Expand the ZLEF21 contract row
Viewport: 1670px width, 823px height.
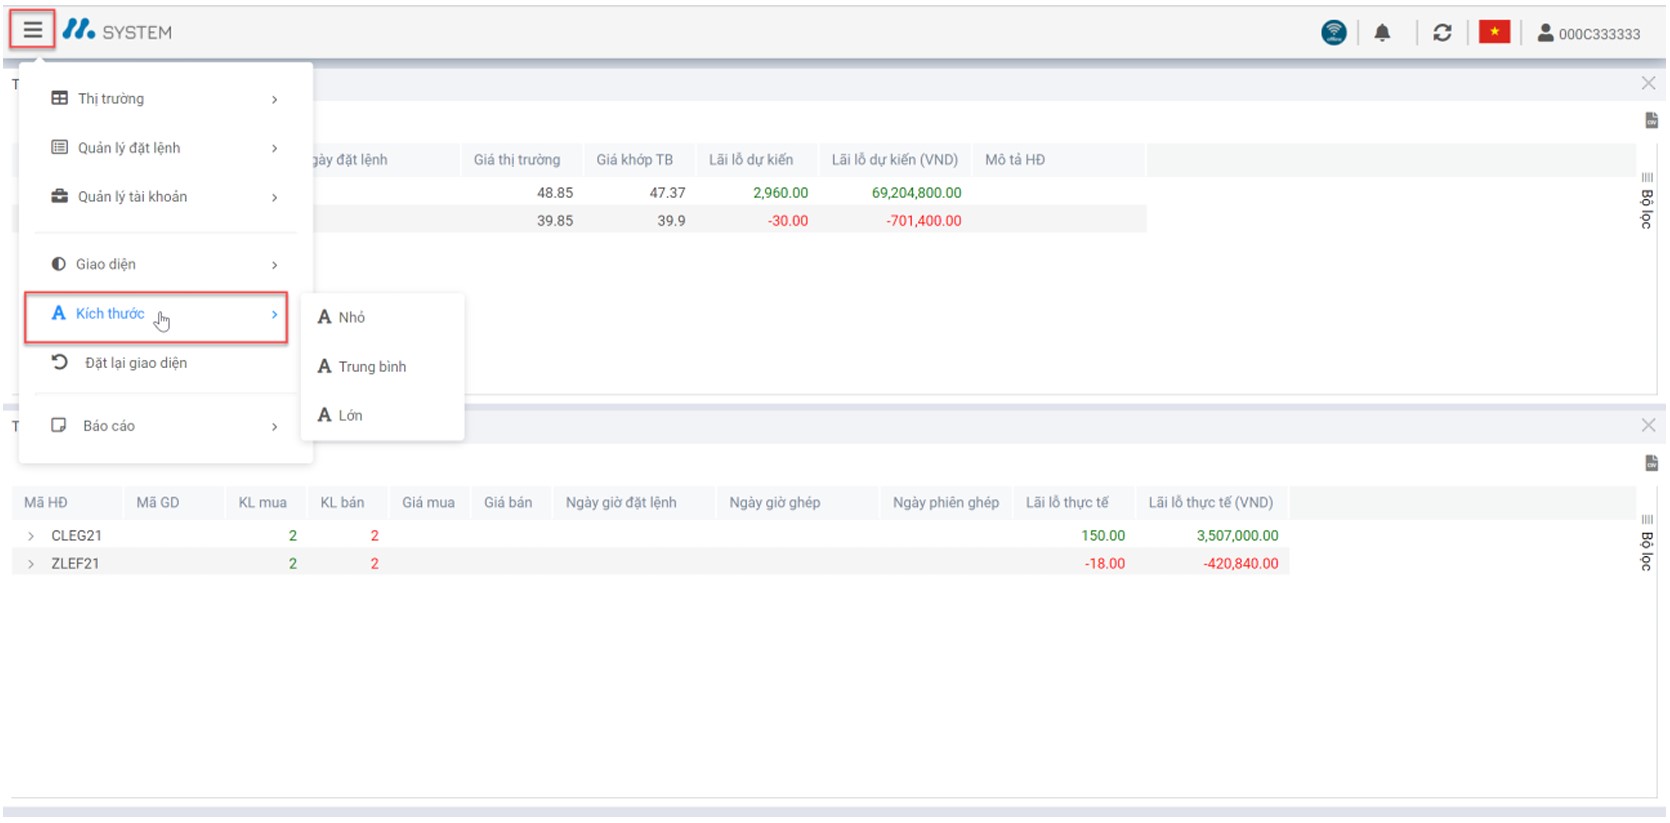[x=31, y=564]
